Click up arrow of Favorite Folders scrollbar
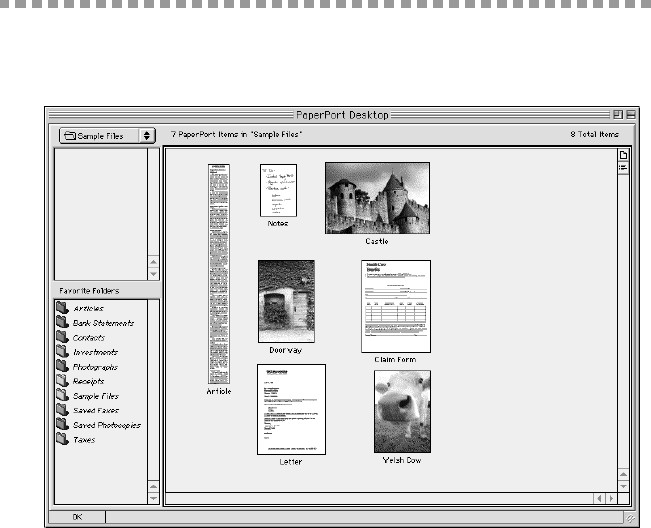Viewport: 651px width, 528px height. click(154, 486)
